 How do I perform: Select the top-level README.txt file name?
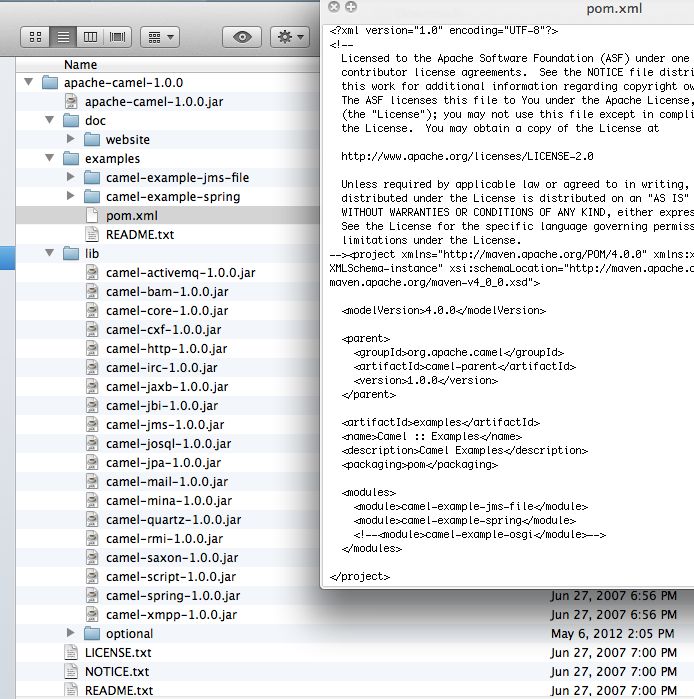(x=119, y=691)
